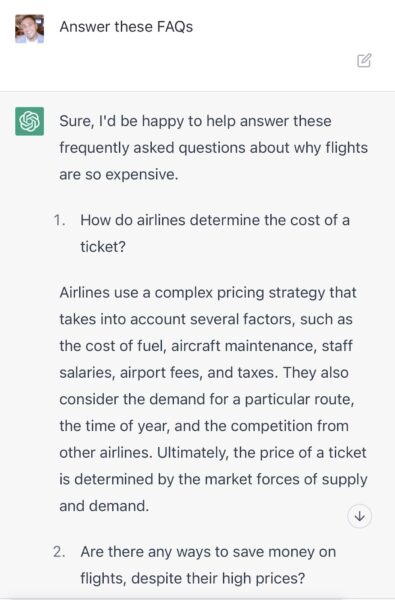Click the scroll-to-bottom down arrow button
The height and width of the screenshot is (600, 395).
359,516
